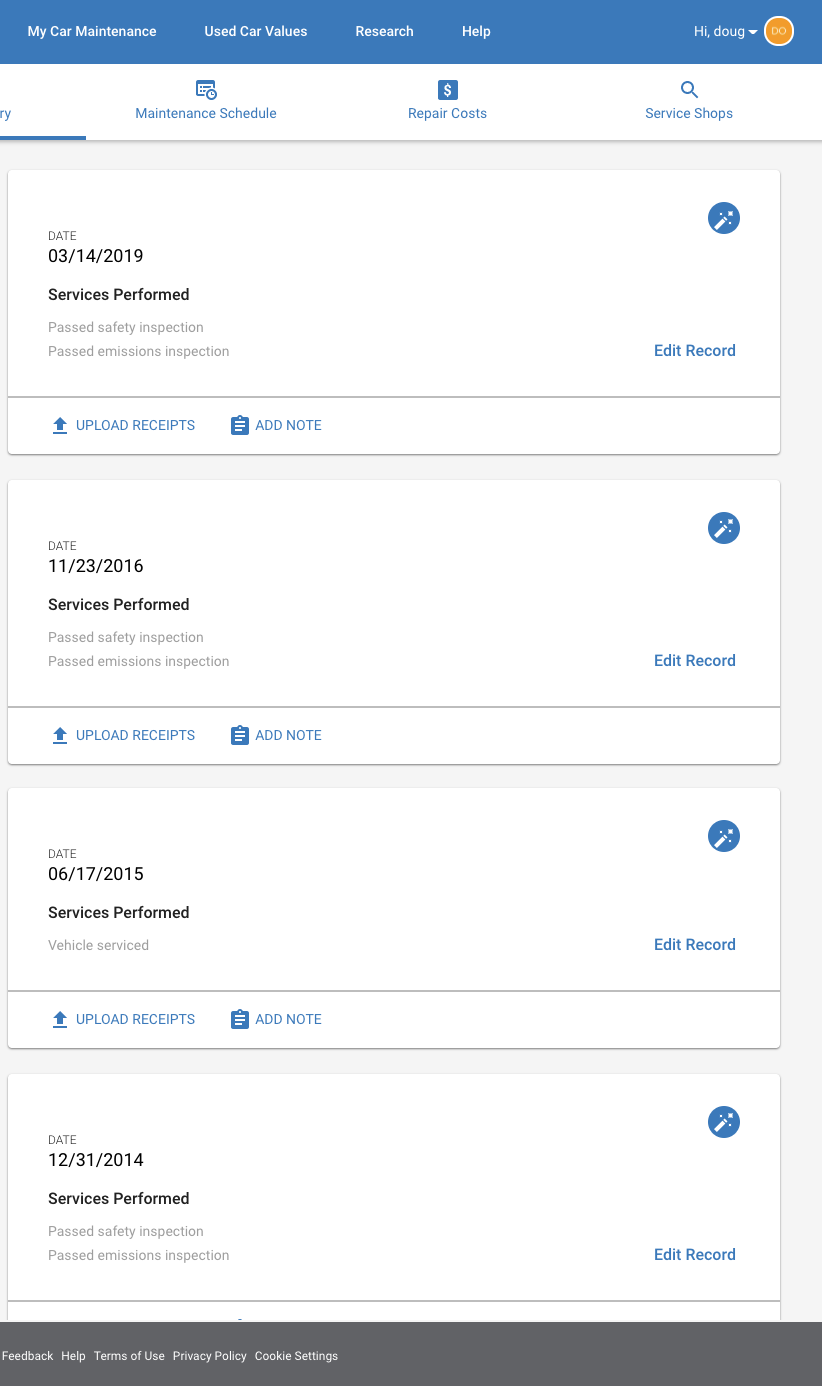Edit Record for the 06/17/2015 entry
The width and height of the screenshot is (822, 1386).
tap(695, 944)
